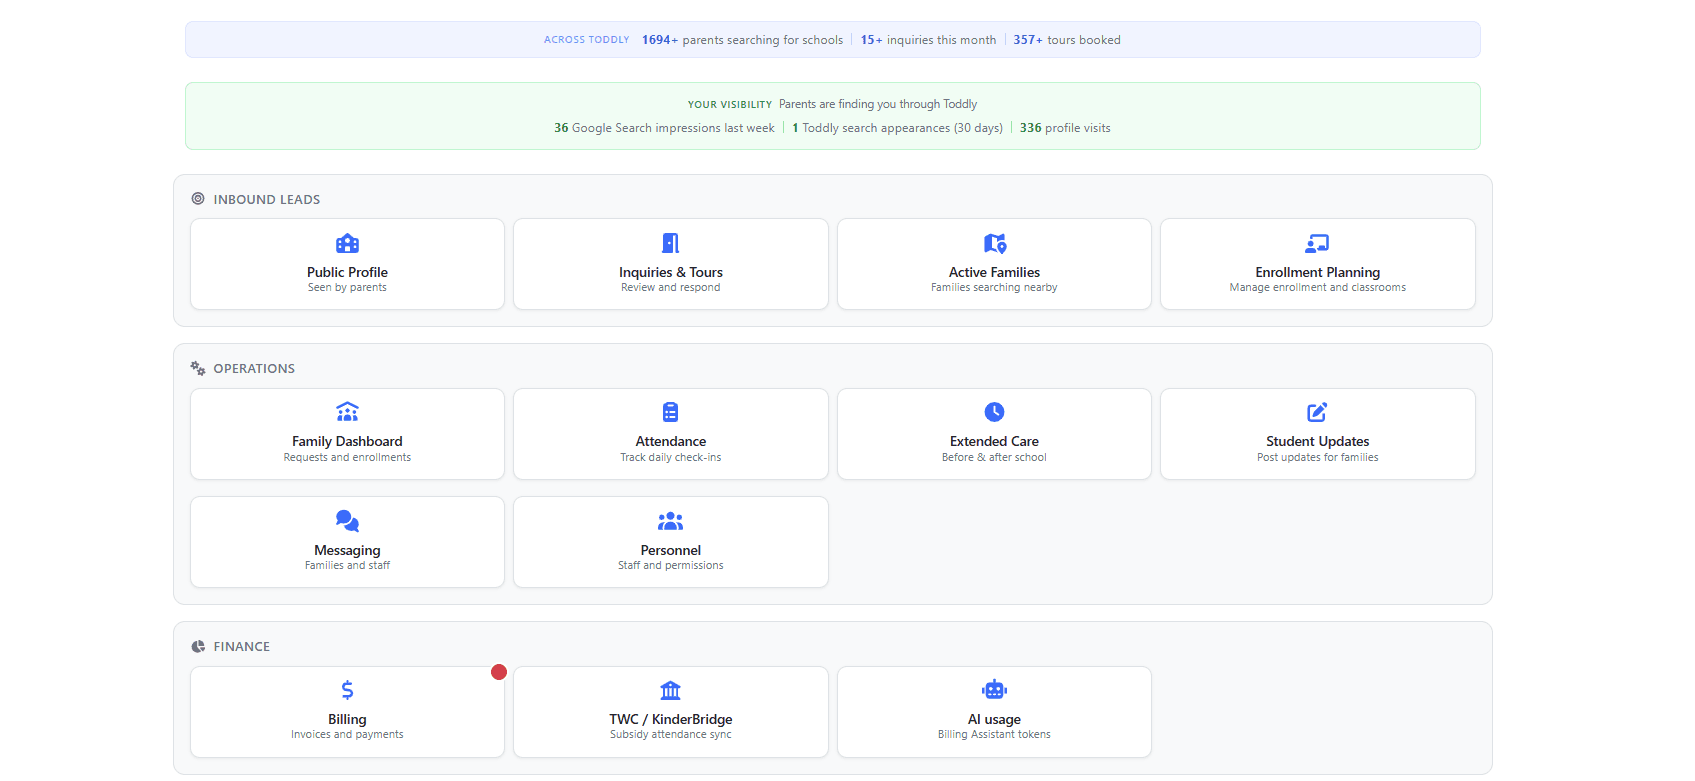The image size is (1695, 781).
Task: Click '36 Google Search impressions last week'
Action: [x=664, y=128]
